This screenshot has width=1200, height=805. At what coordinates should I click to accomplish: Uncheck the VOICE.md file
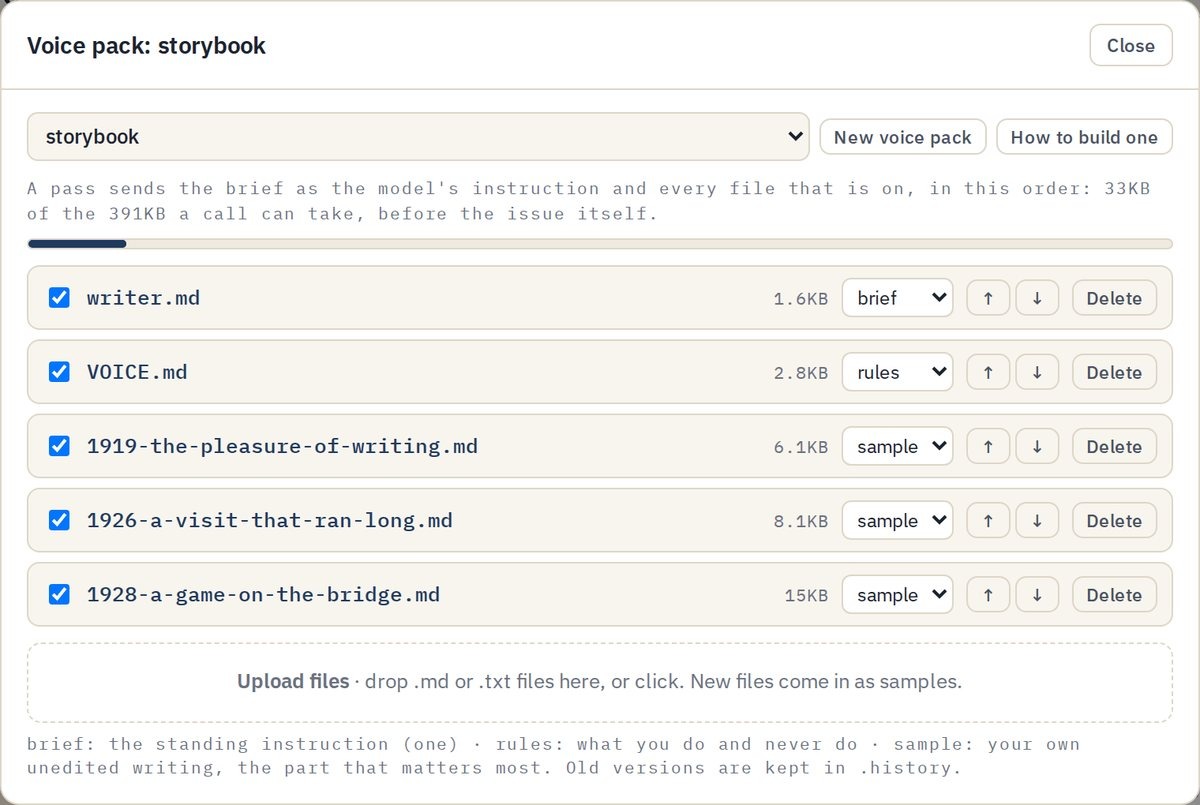(59, 371)
